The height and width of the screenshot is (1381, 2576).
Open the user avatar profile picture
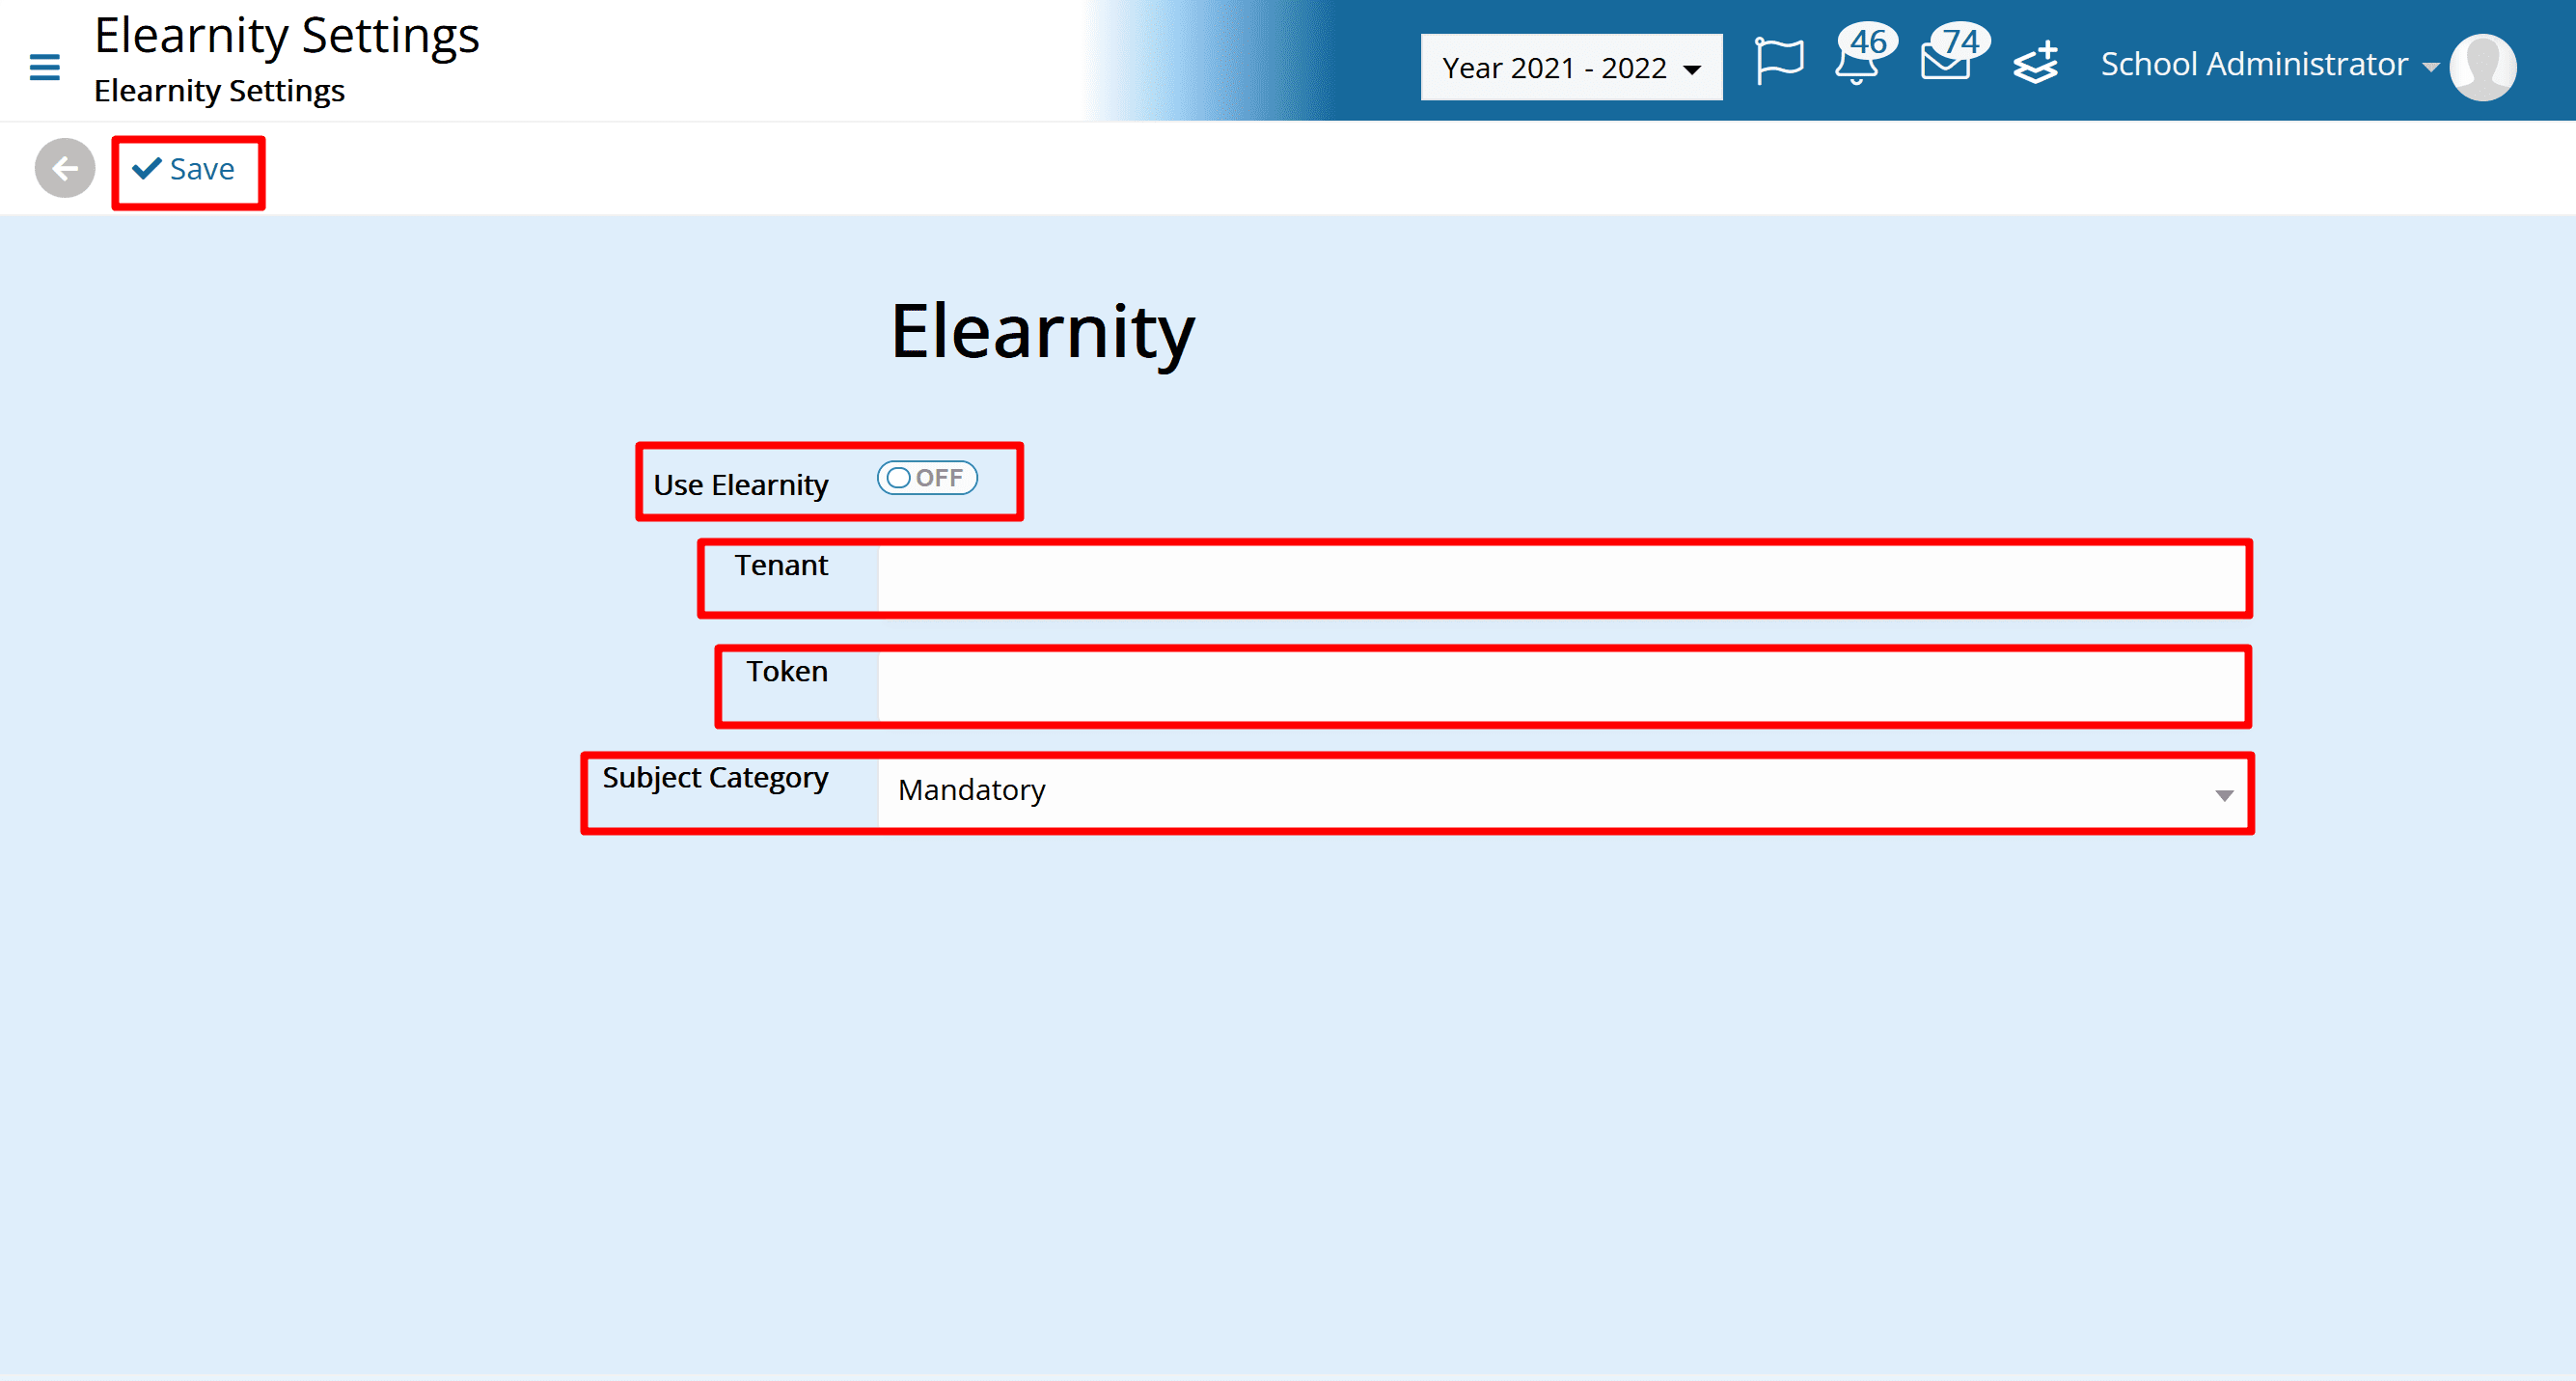2482,67
